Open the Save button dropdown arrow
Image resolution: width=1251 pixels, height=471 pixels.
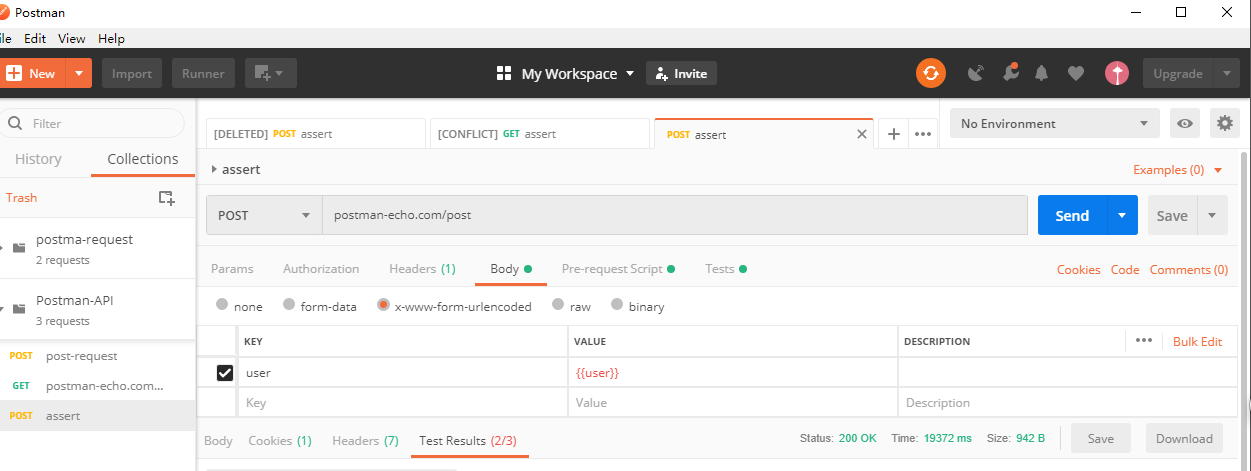coord(1212,215)
